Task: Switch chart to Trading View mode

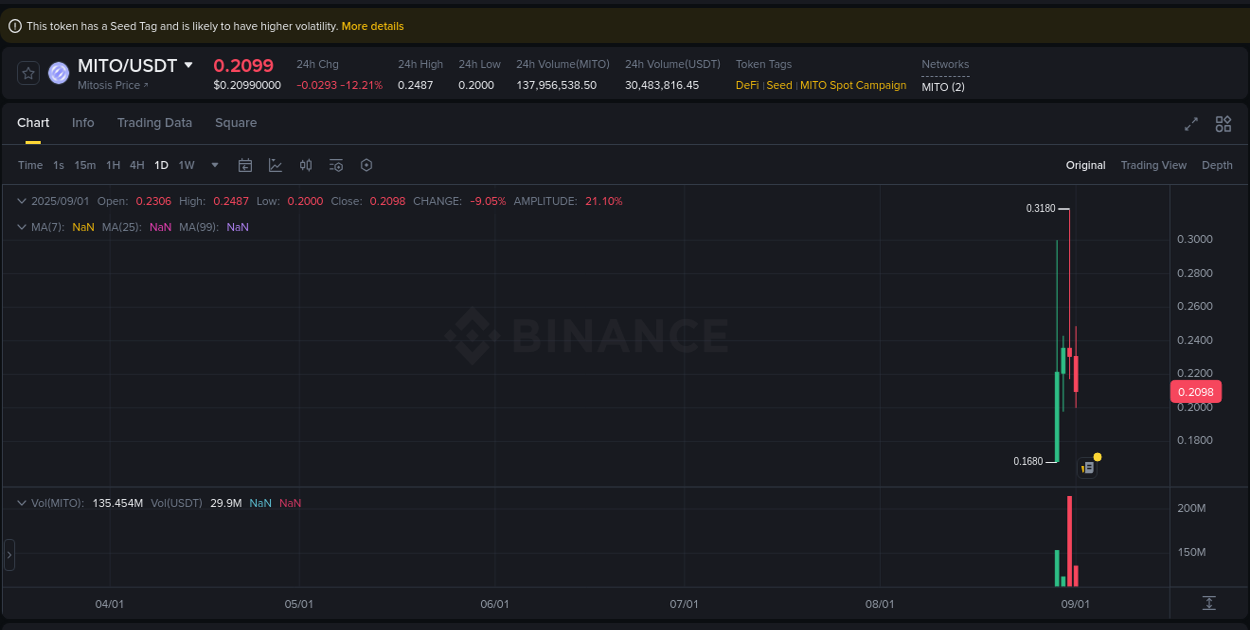Action: [x=1153, y=165]
